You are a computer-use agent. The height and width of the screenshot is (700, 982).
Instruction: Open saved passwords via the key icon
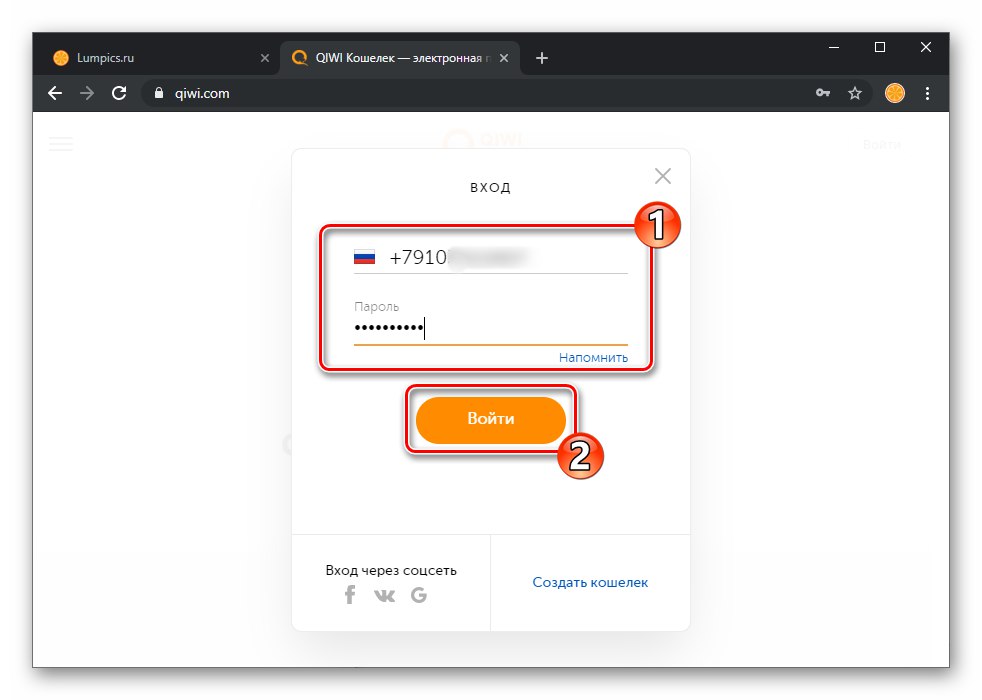[x=822, y=93]
